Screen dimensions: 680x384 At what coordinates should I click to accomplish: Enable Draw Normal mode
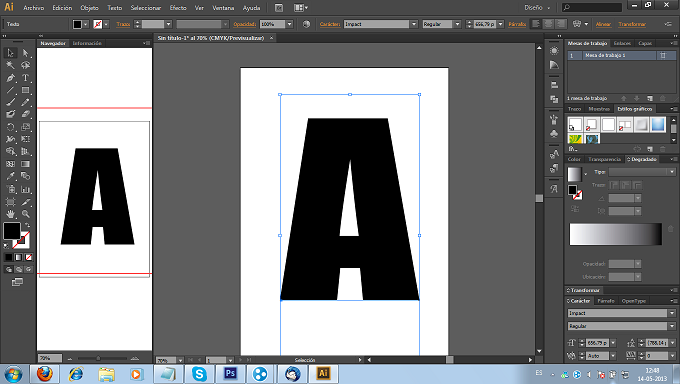[9, 269]
